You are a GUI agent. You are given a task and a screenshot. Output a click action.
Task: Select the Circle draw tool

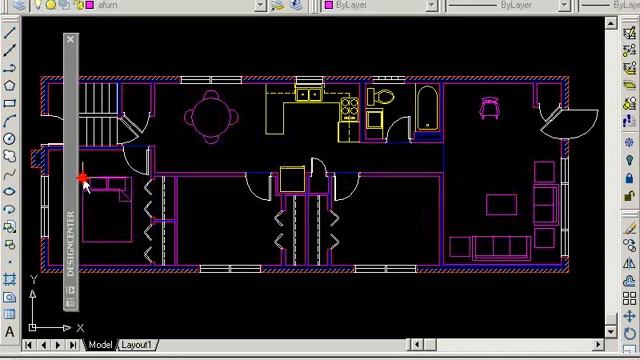coord(9,138)
